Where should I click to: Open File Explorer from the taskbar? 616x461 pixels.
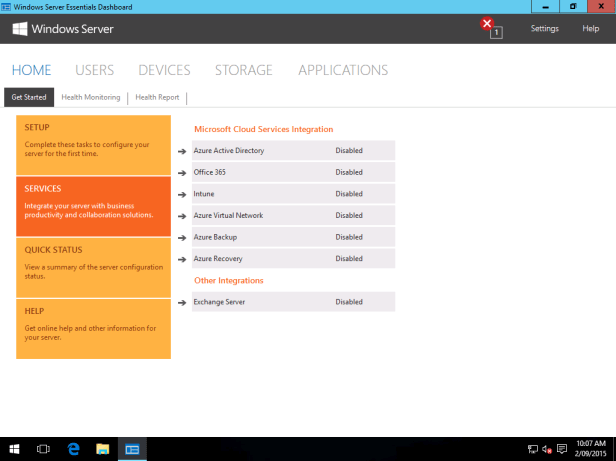coord(102,450)
